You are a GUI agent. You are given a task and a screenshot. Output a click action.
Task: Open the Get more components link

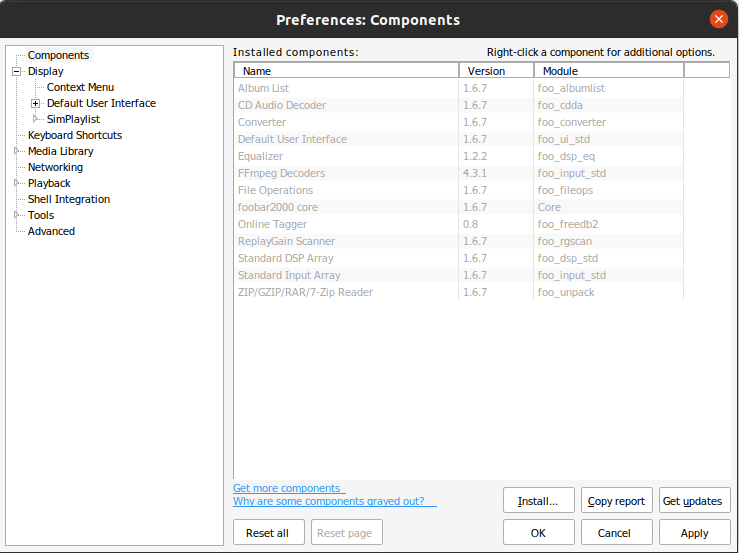point(289,488)
